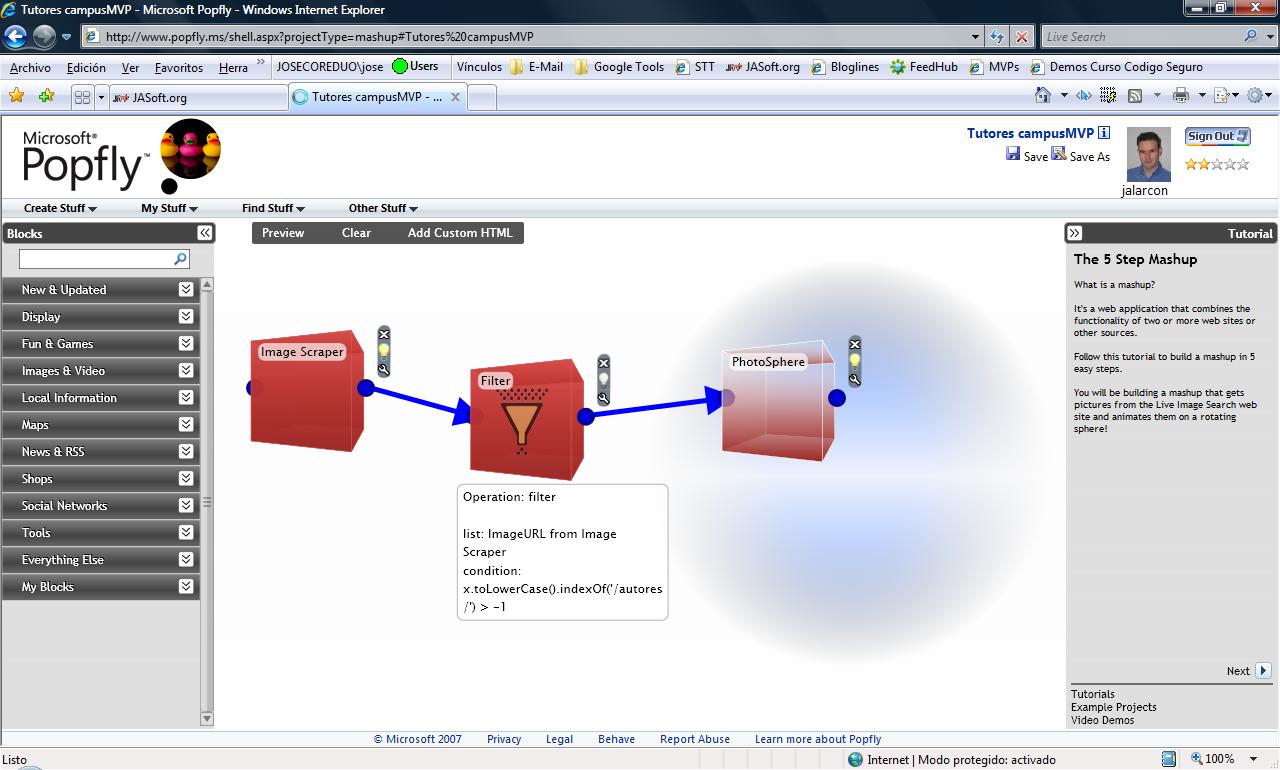
Task: Click the browser Refresh button
Action: (997, 37)
